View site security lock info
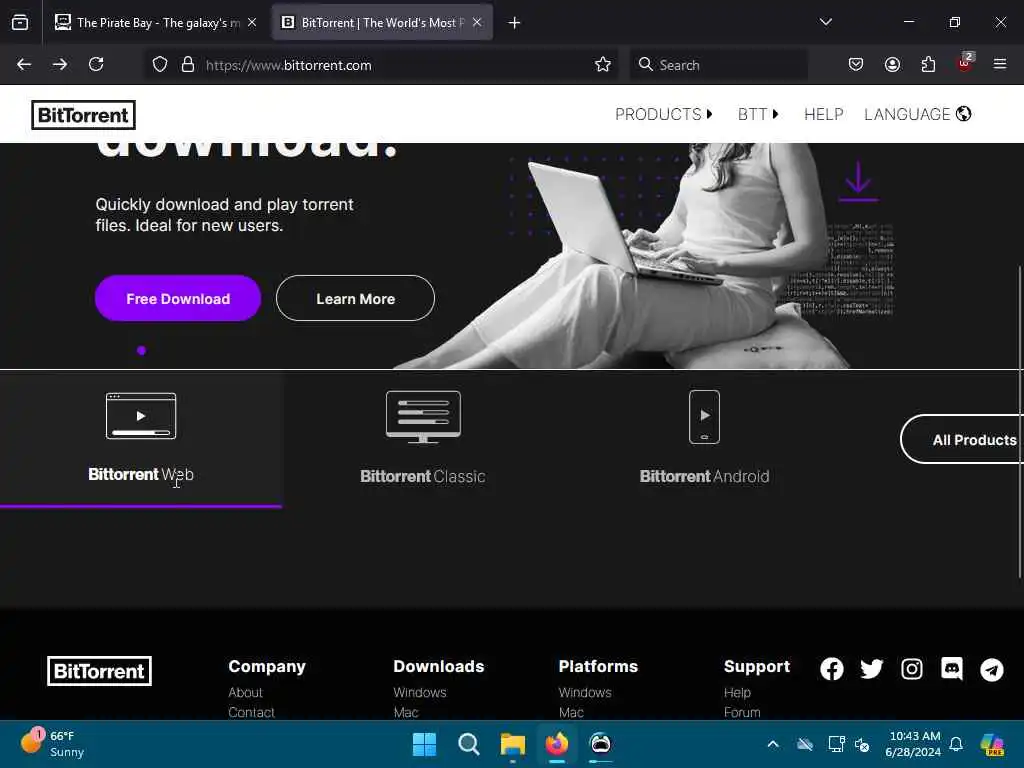Screen dimensions: 1024x768 click(188, 65)
